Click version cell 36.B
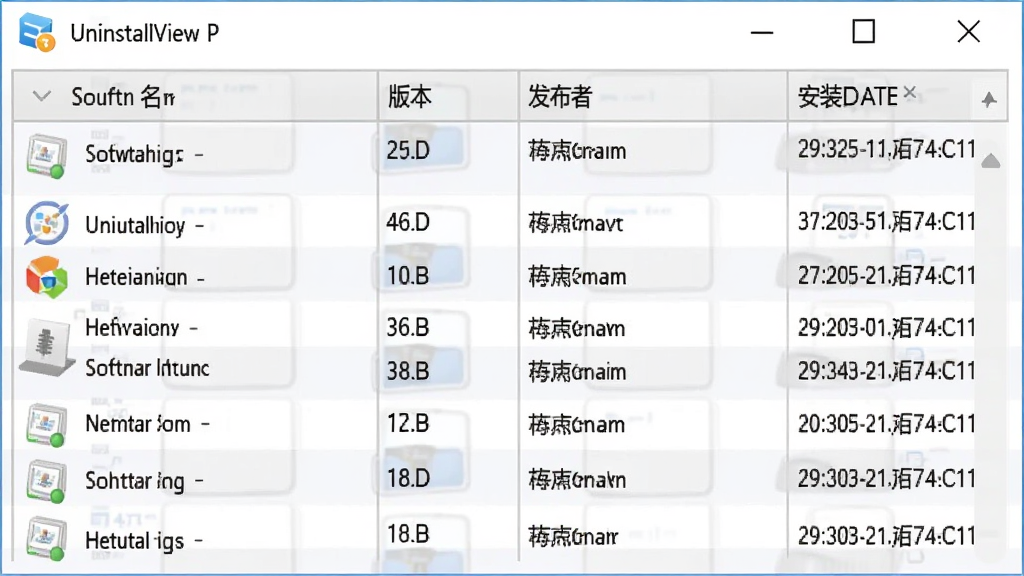The image size is (1024, 576). (408, 327)
